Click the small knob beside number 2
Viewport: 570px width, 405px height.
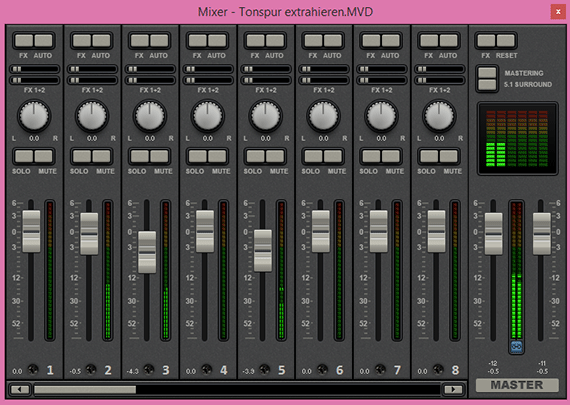pos(91,369)
